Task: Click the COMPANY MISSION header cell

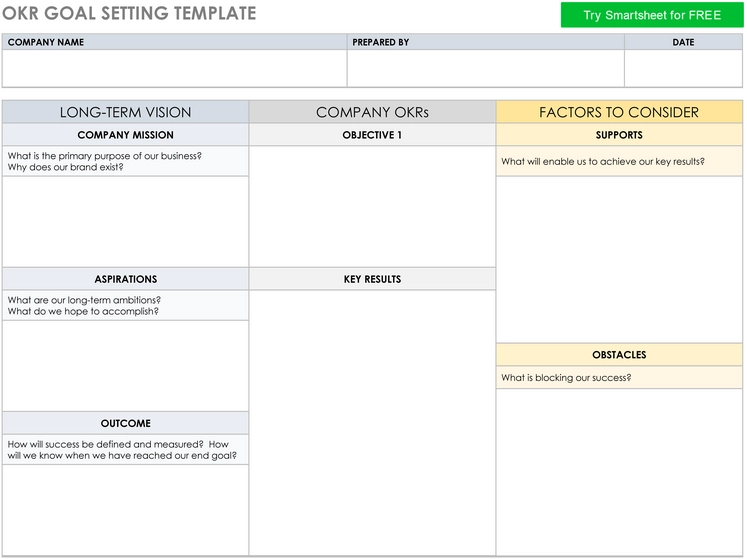Action: coord(125,135)
